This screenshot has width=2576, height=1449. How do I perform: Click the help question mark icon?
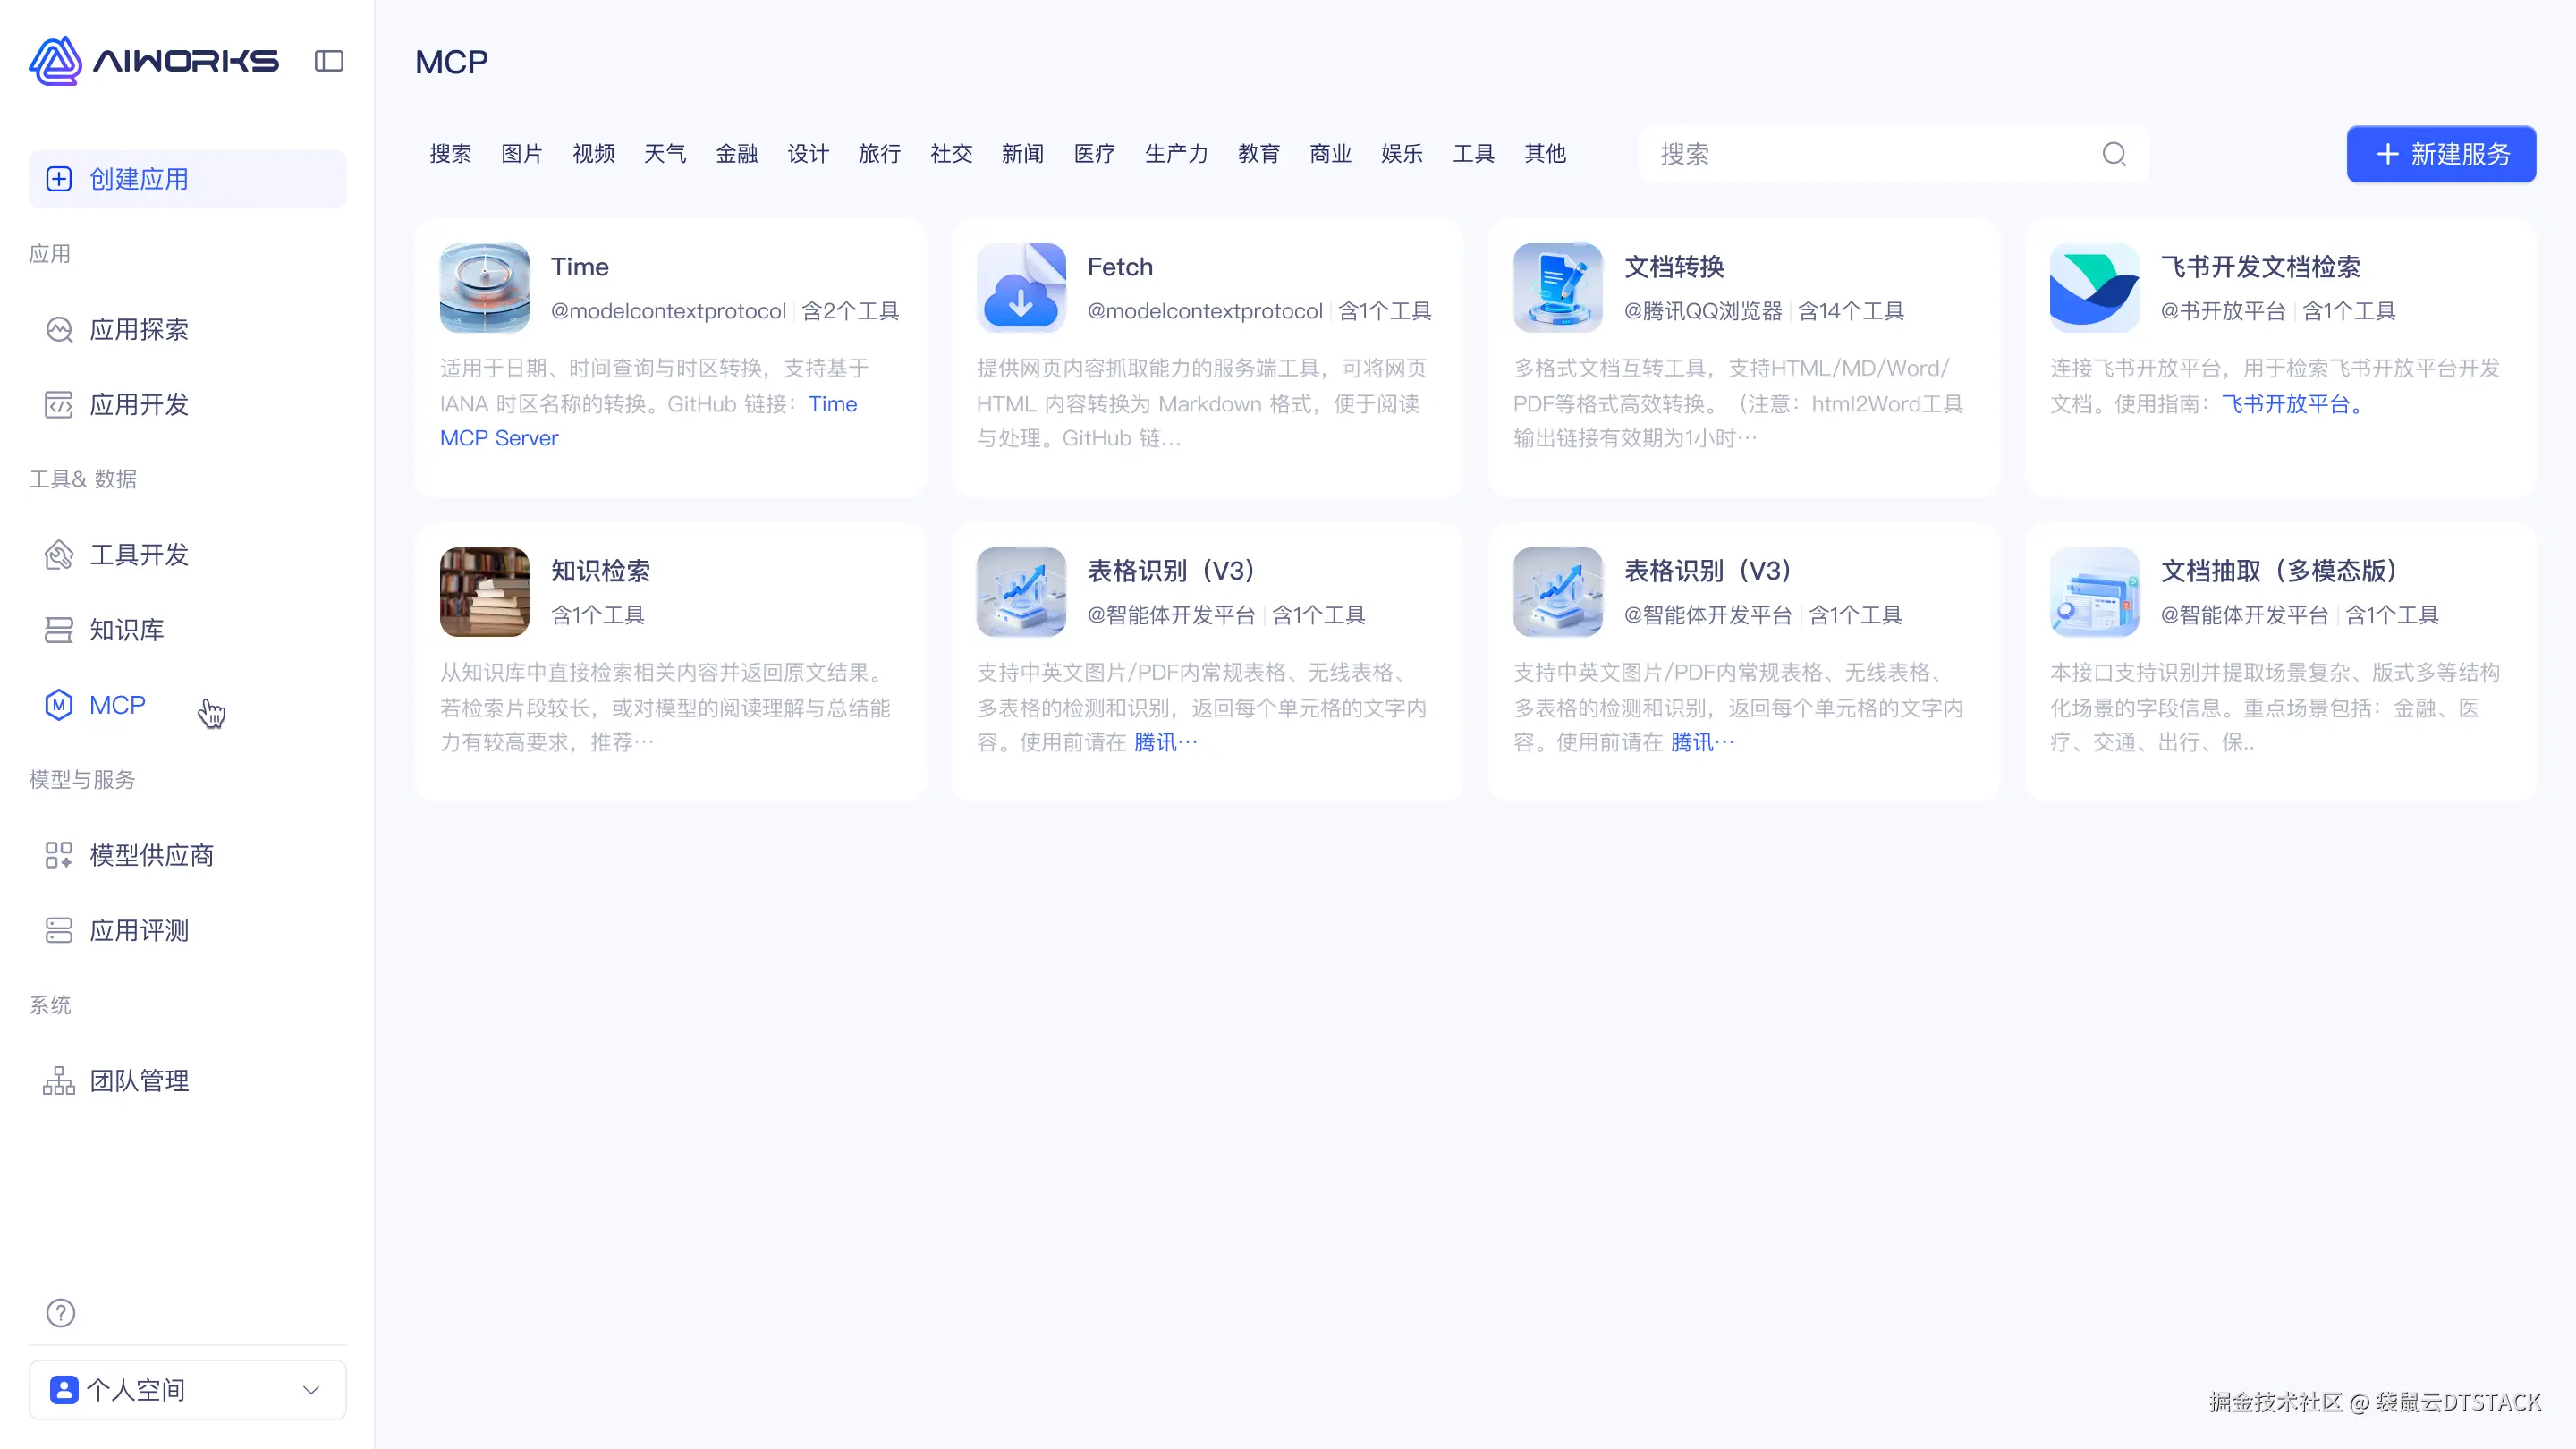[61, 1312]
